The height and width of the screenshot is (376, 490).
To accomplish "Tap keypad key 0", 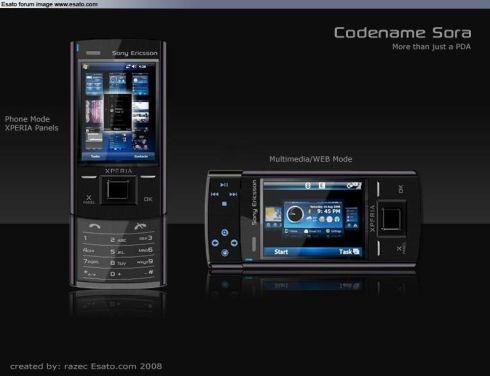I will tap(116, 274).
